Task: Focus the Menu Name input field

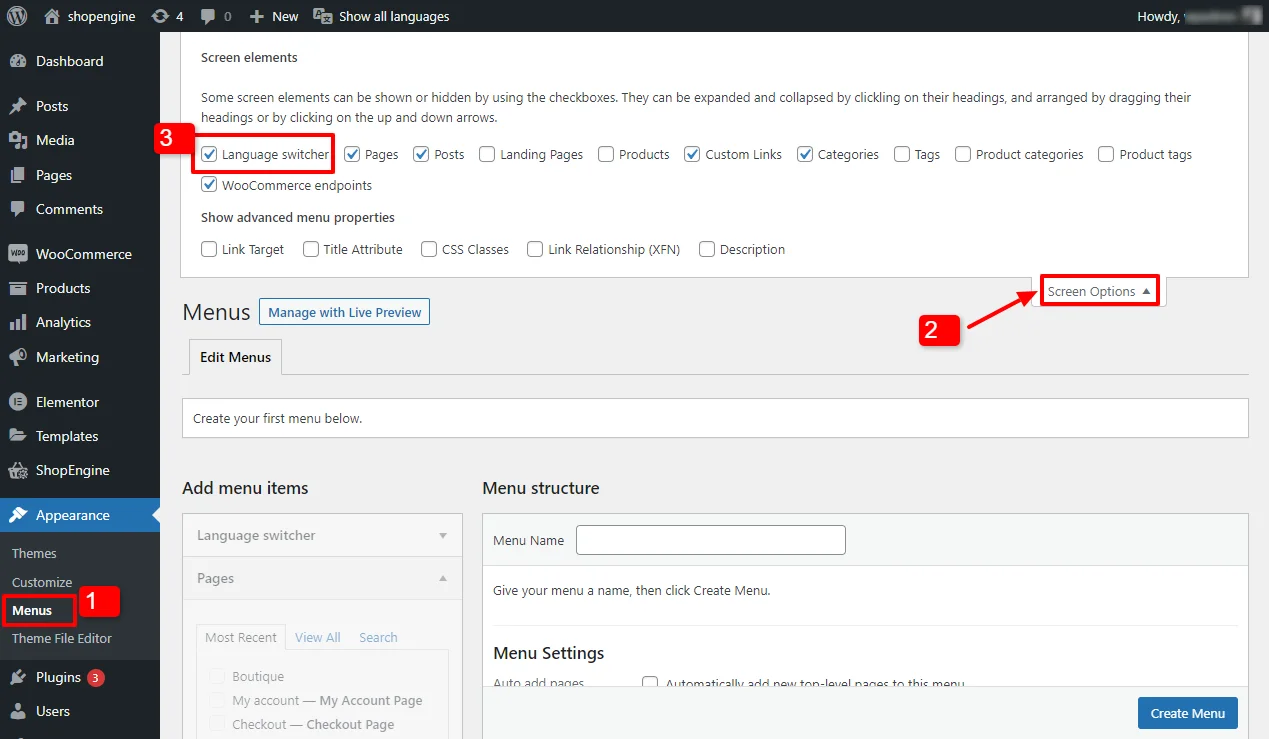Action: click(711, 540)
